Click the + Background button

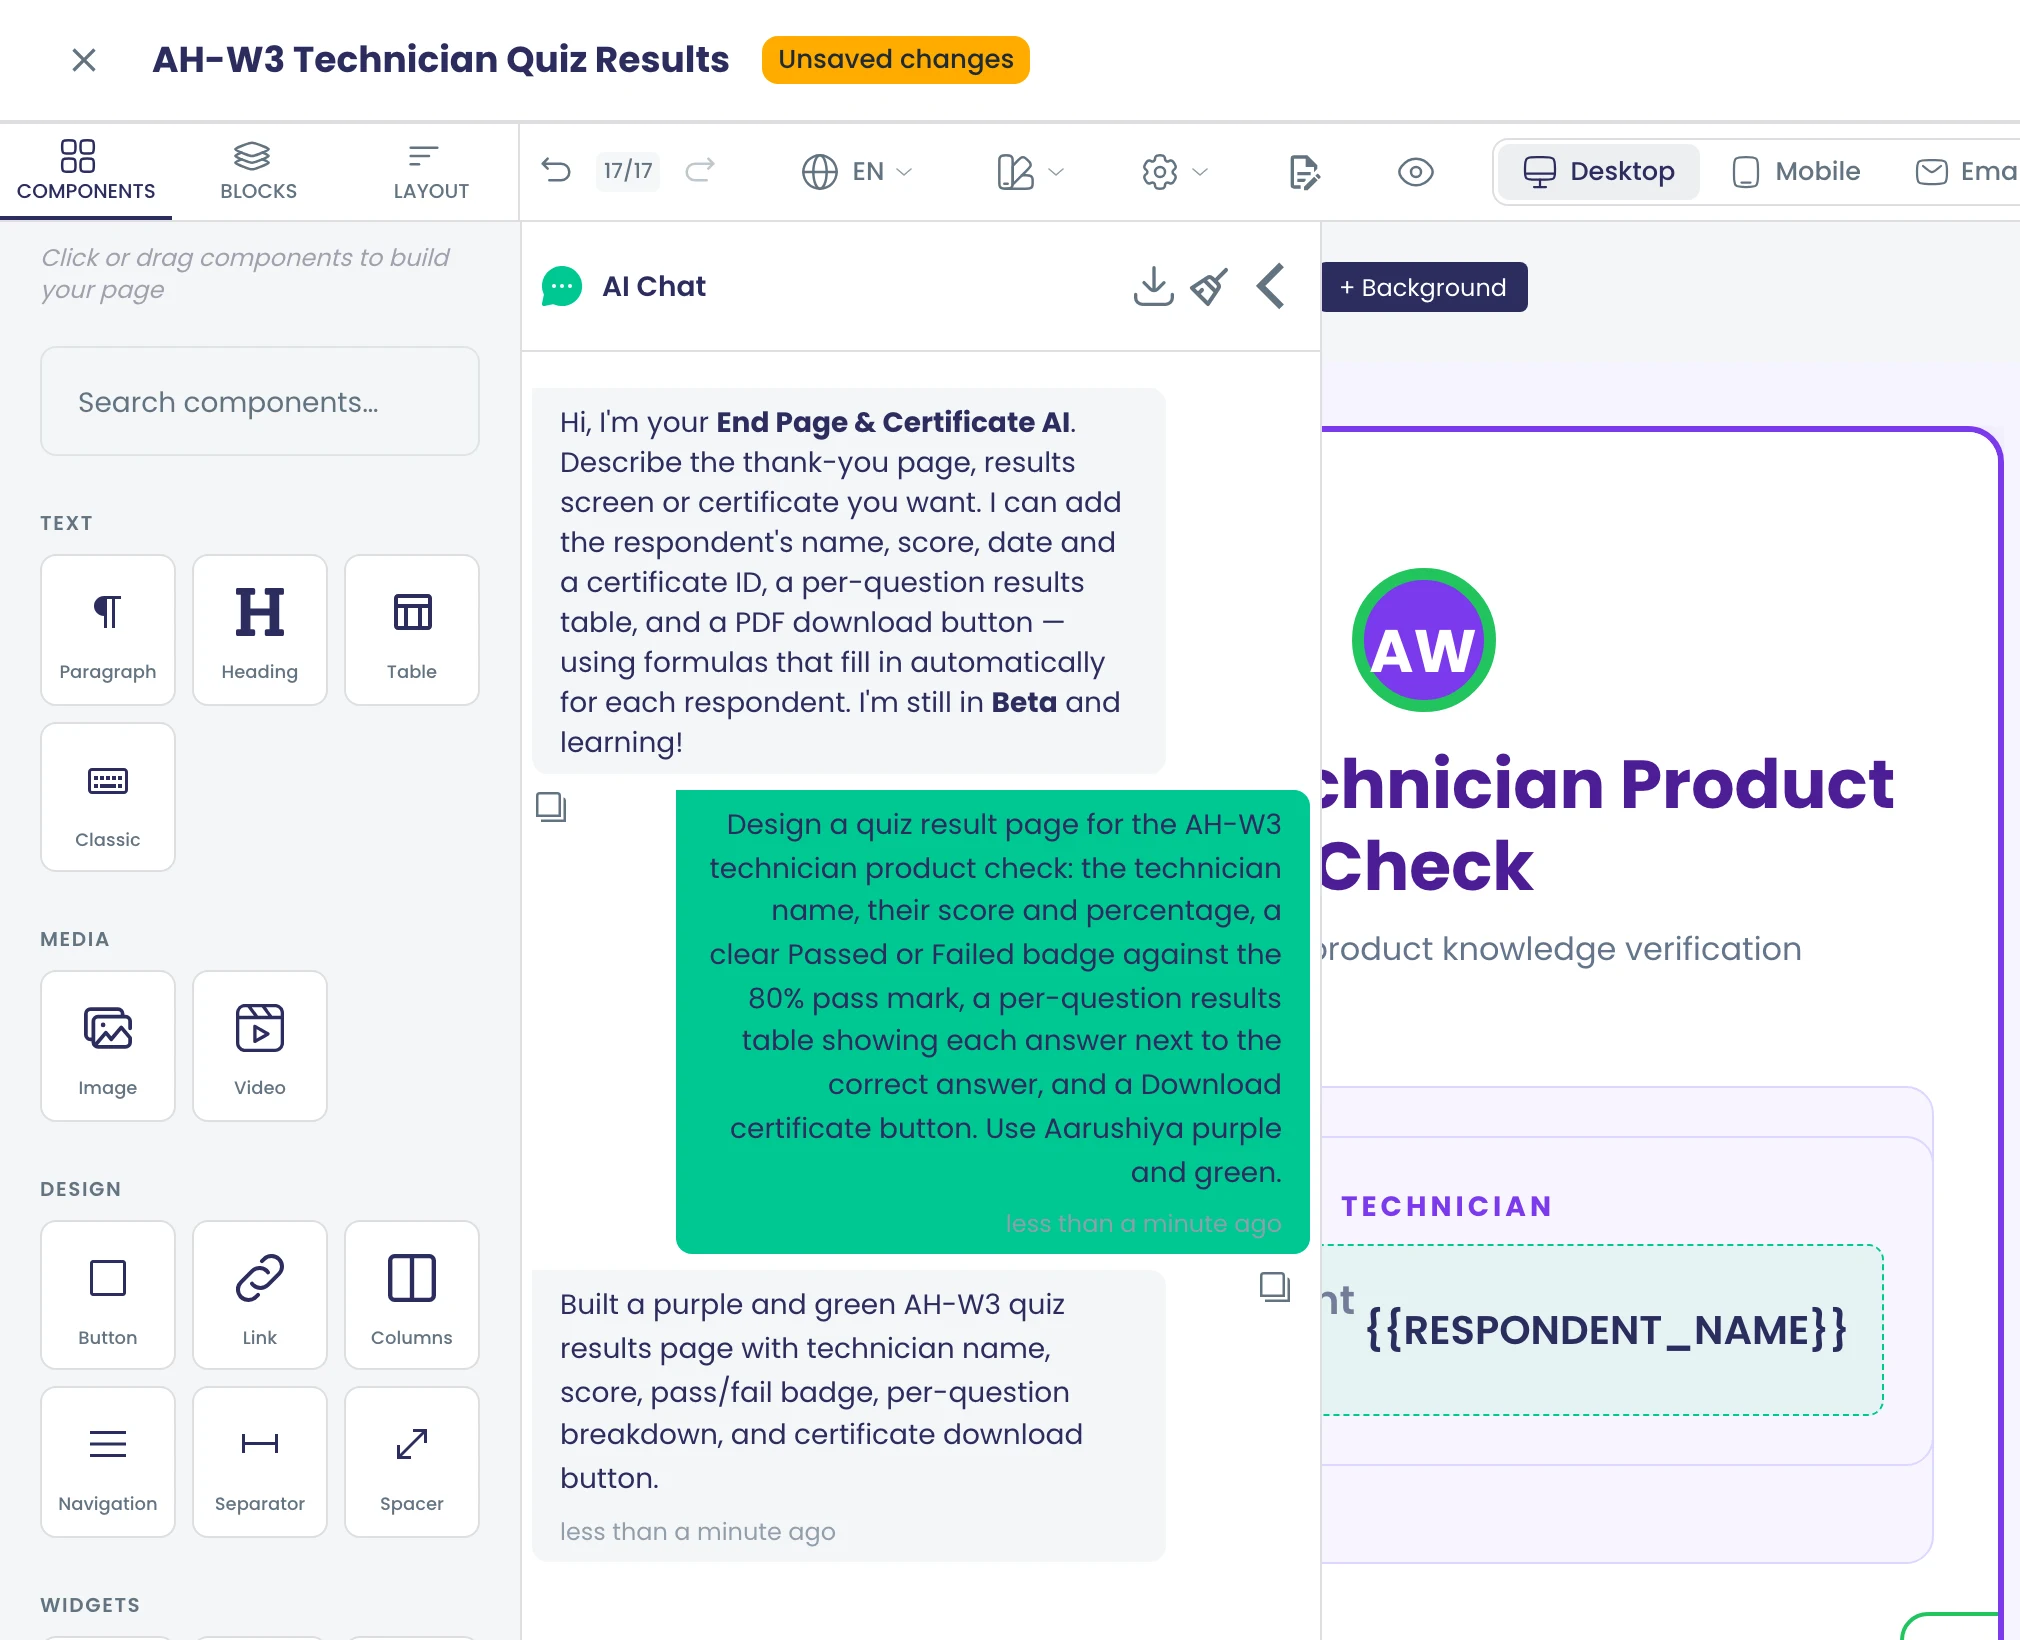pos(1423,287)
